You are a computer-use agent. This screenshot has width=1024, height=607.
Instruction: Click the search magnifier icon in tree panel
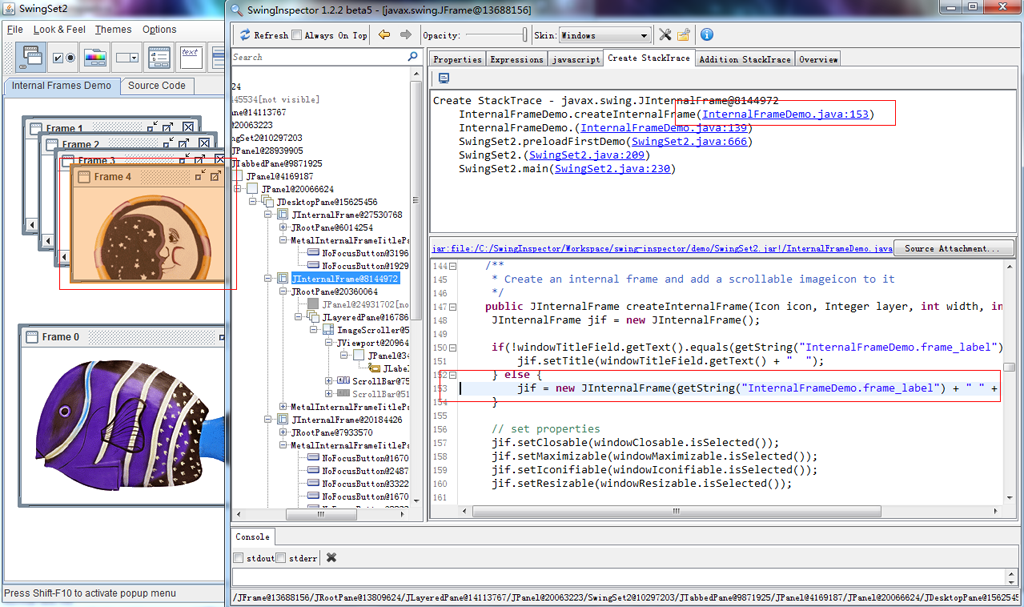(412, 58)
